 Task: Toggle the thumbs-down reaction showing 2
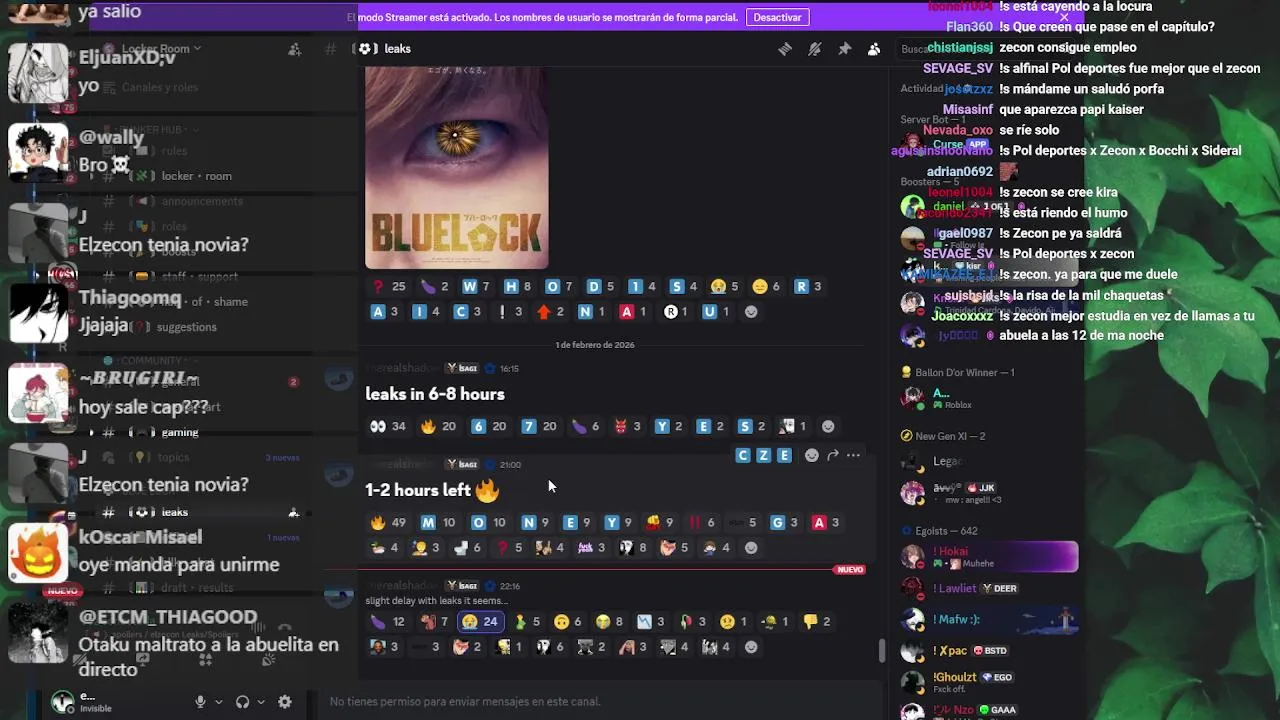[x=817, y=621]
